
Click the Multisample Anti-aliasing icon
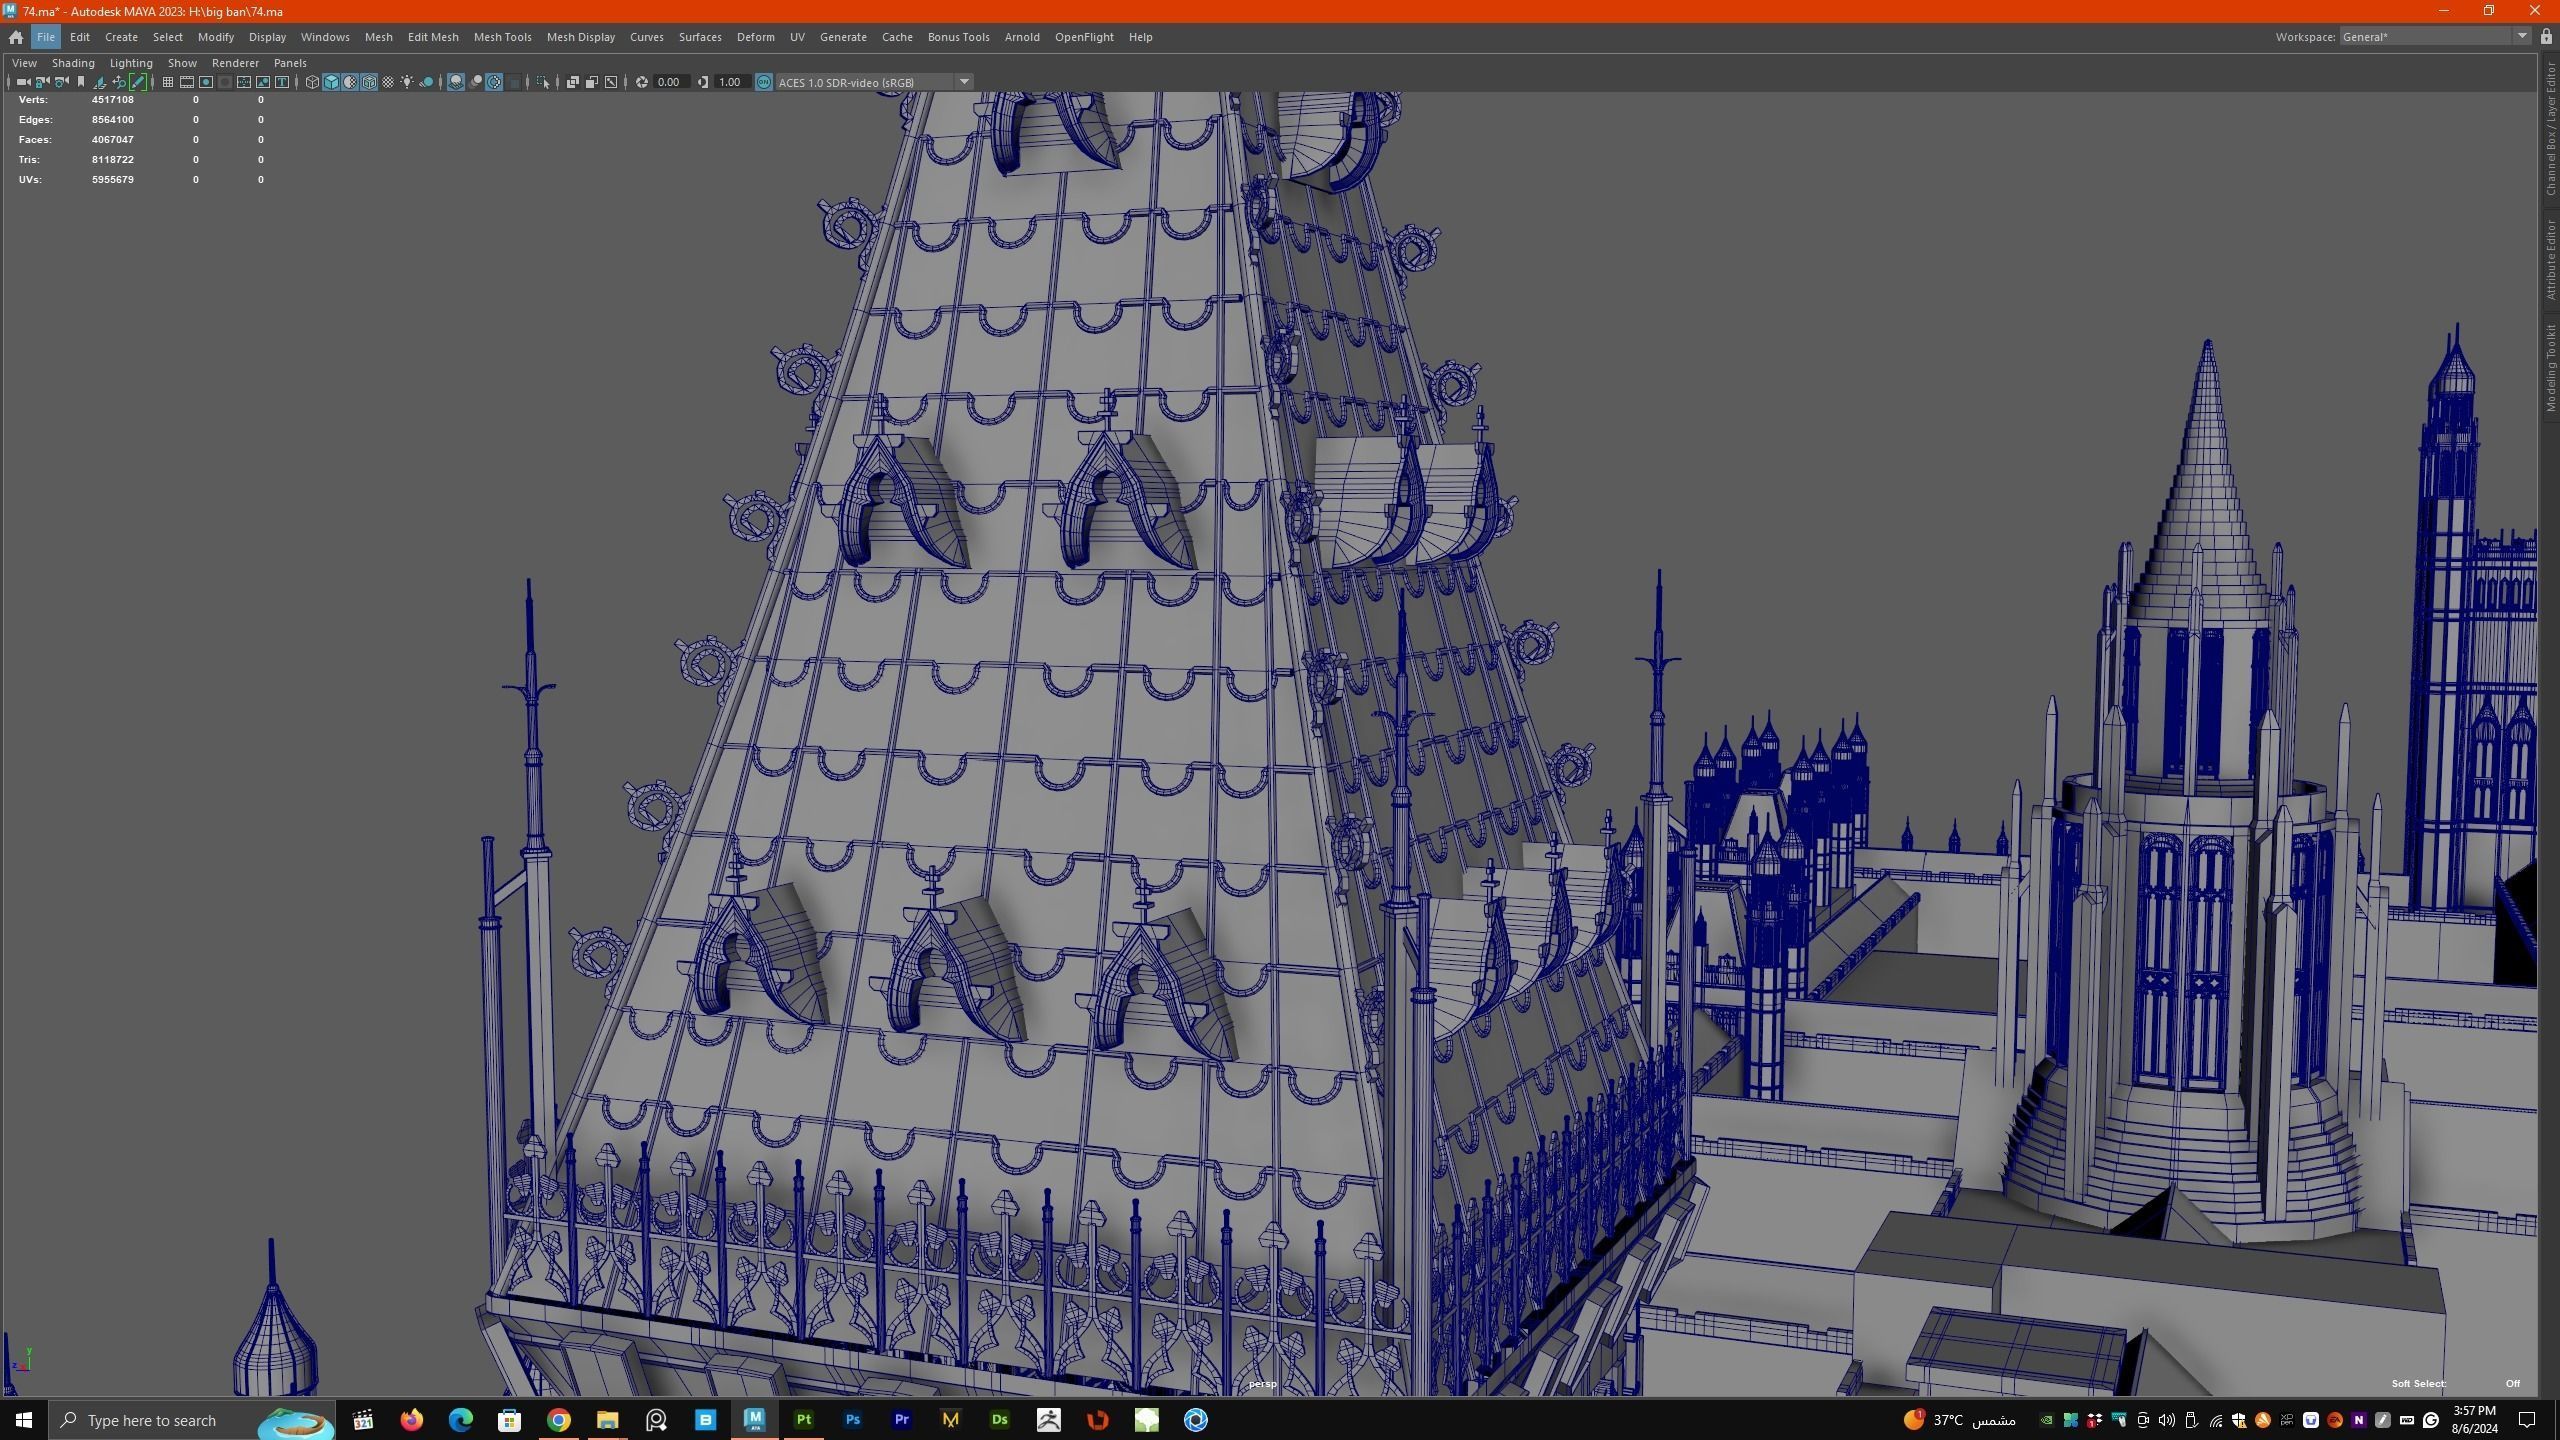tap(494, 82)
